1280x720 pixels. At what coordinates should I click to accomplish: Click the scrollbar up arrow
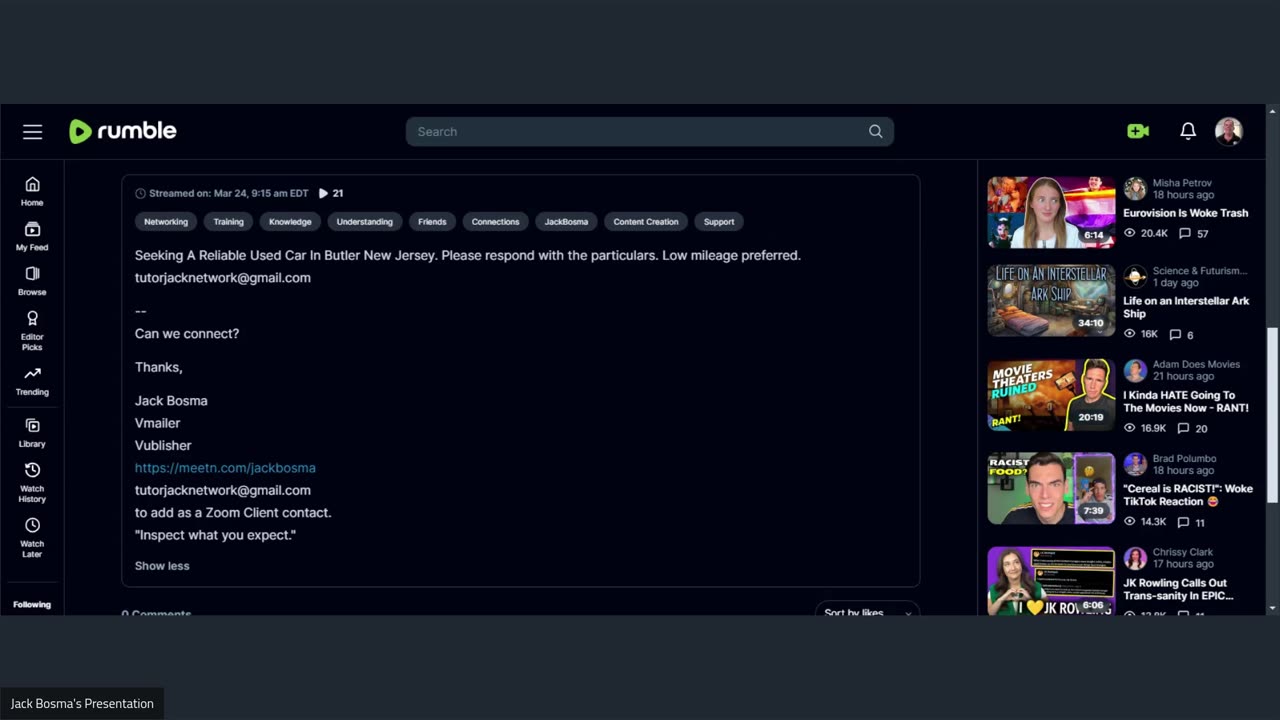[1272, 110]
